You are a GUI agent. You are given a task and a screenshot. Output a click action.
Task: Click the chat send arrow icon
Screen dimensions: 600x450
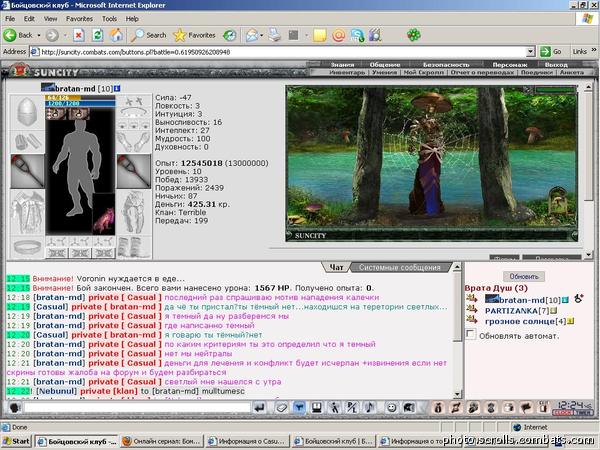coord(260,408)
